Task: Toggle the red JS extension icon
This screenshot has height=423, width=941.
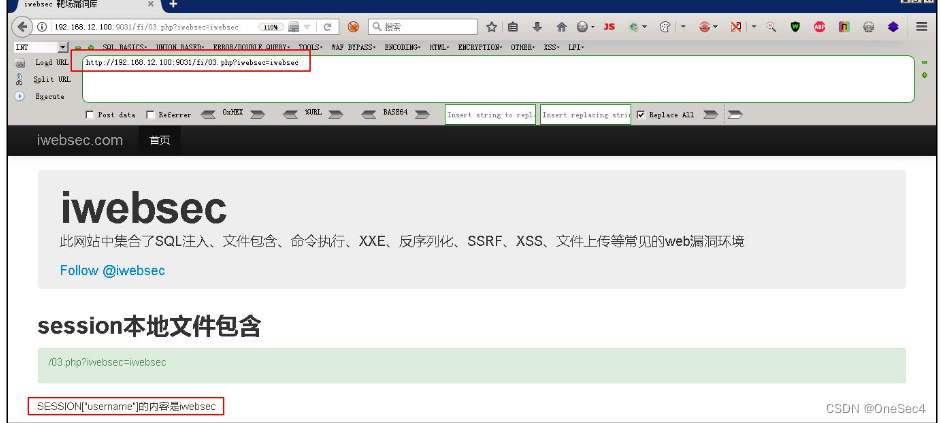Action: [x=609, y=27]
